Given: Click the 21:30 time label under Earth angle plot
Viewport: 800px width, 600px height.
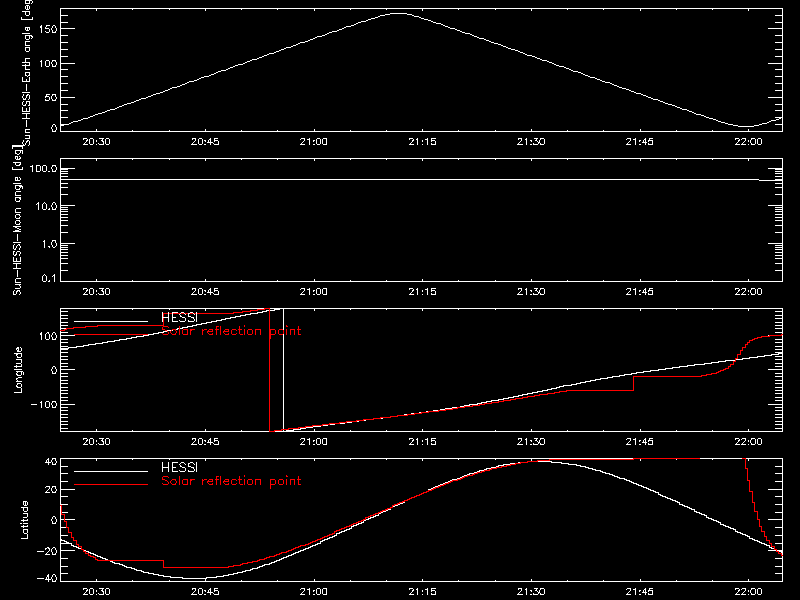Looking at the screenshot, I should point(531,142).
